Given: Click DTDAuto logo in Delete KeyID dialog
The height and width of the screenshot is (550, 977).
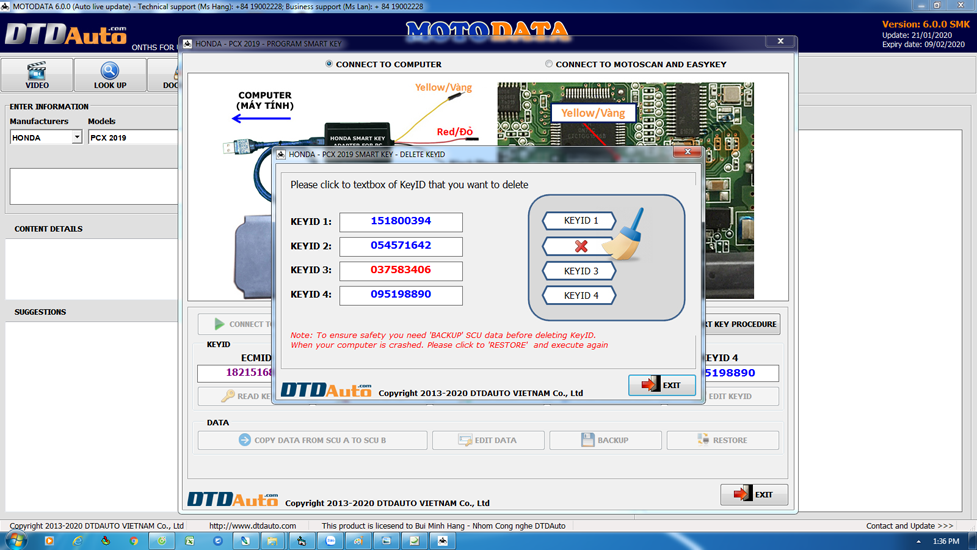Looking at the screenshot, I should click(326, 389).
